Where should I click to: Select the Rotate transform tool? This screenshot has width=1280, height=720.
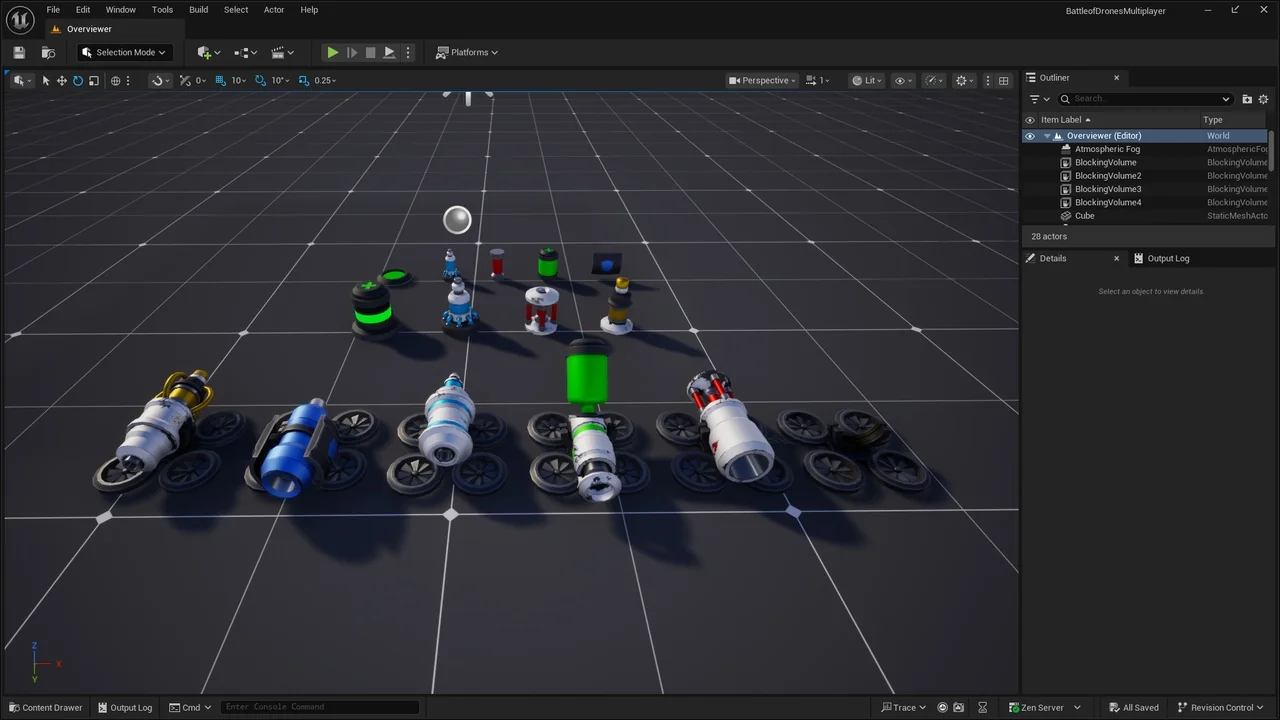click(x=77, y=80)
